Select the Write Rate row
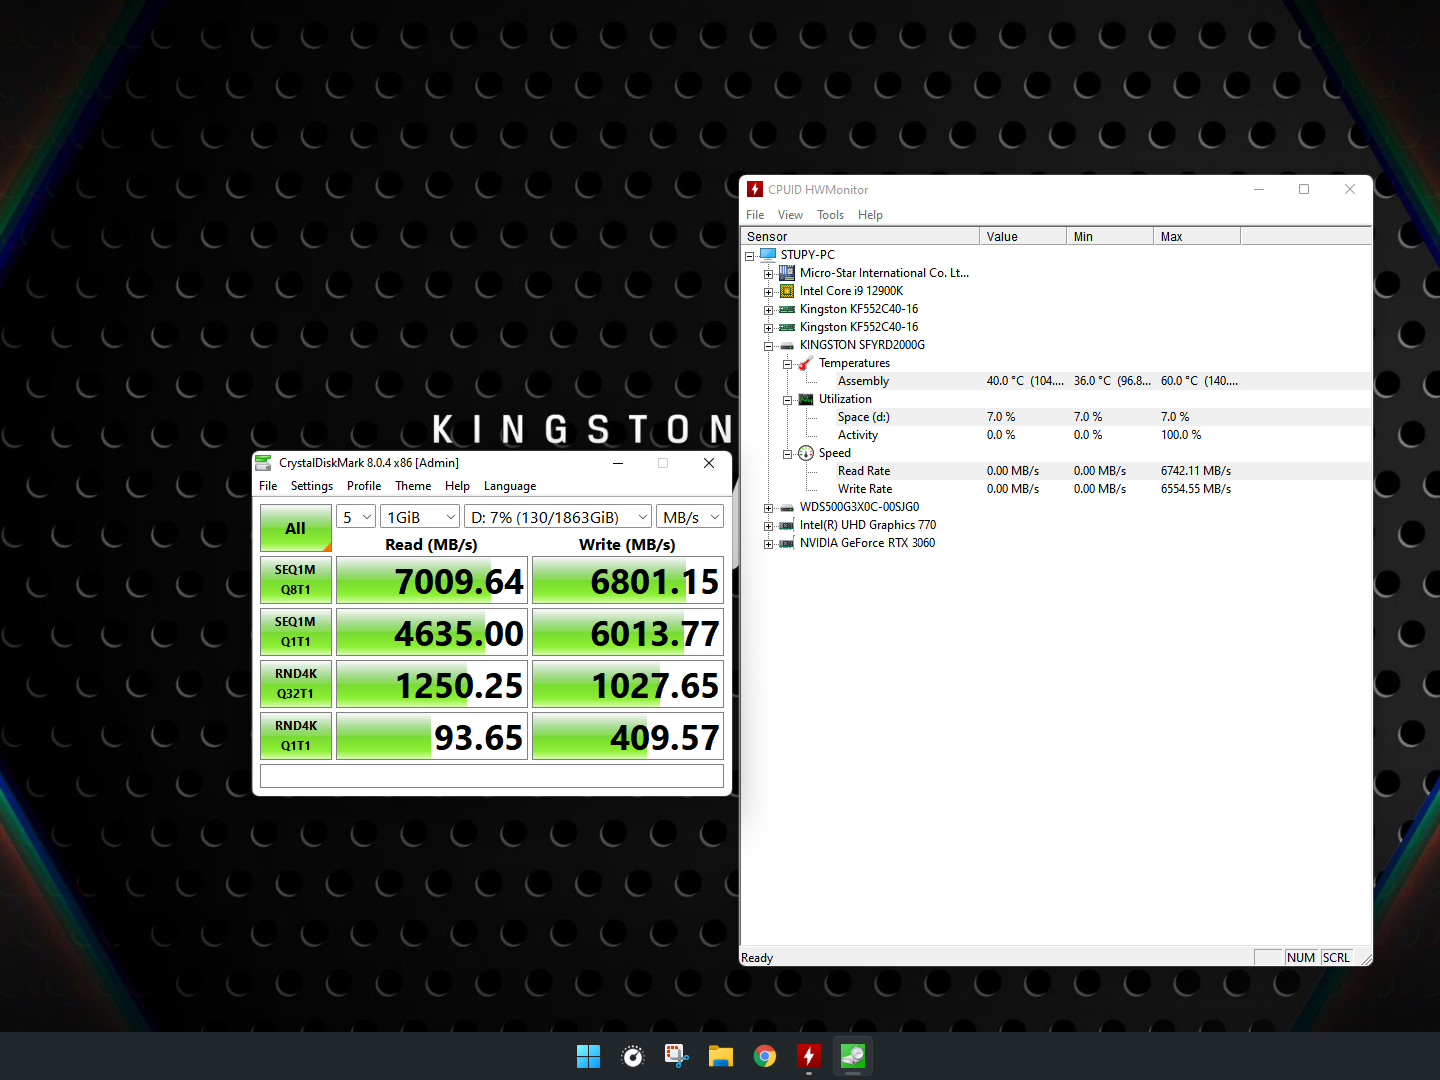This screenshot has height=1080, width=1440. point(1055,489)
